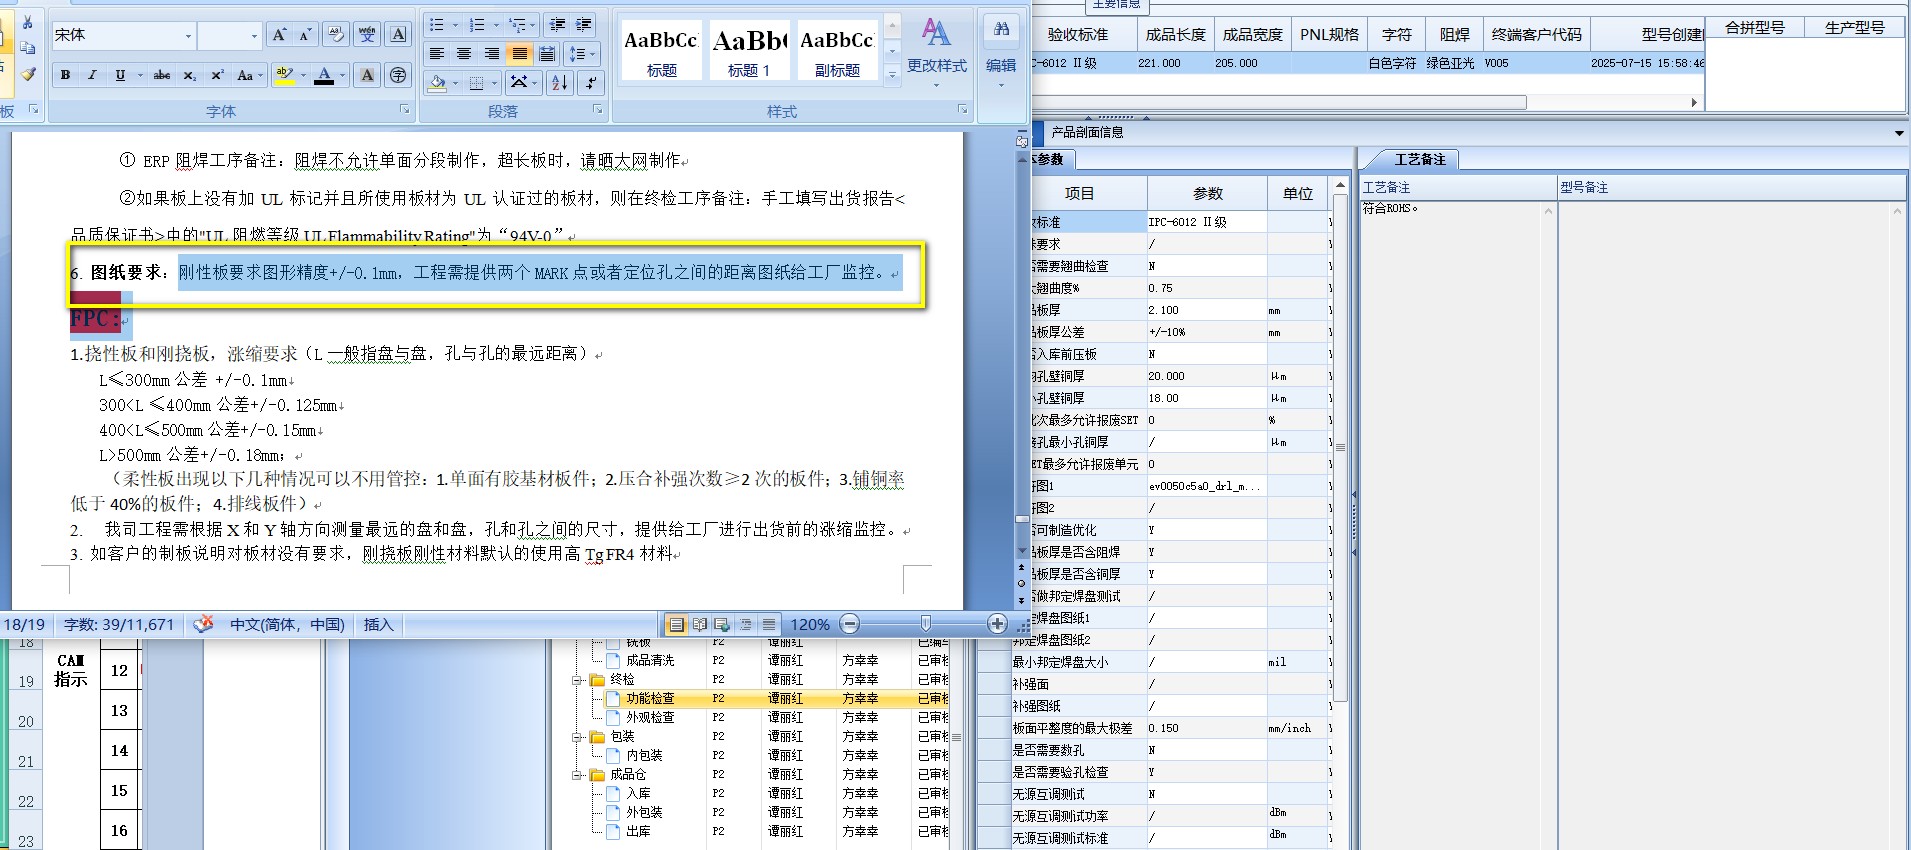Screen dimensions: 1911x850
Task: Sort text with A-Z icon
Action: 560,83
